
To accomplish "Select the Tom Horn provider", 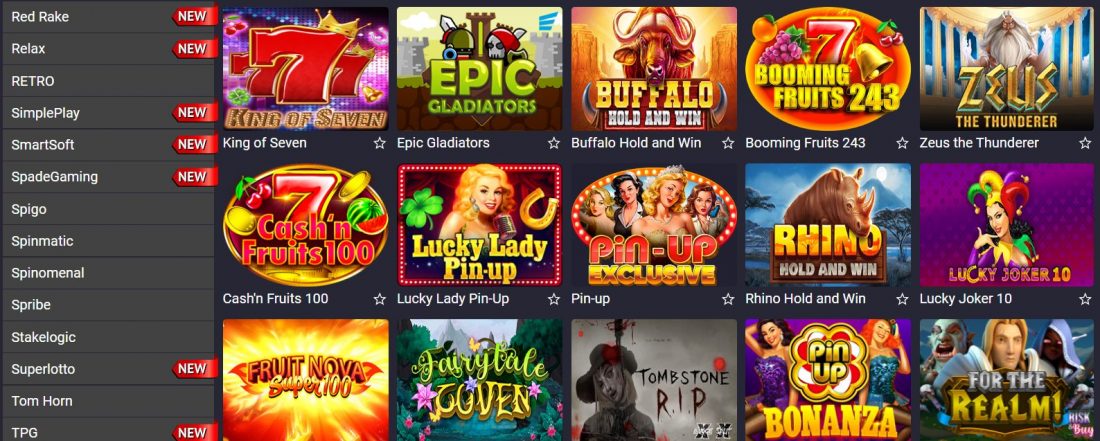I will tap(108, 401).
